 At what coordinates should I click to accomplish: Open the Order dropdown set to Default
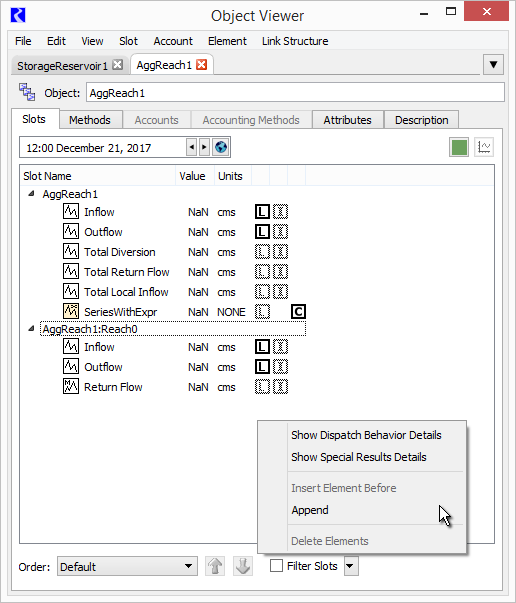(127, 566)
